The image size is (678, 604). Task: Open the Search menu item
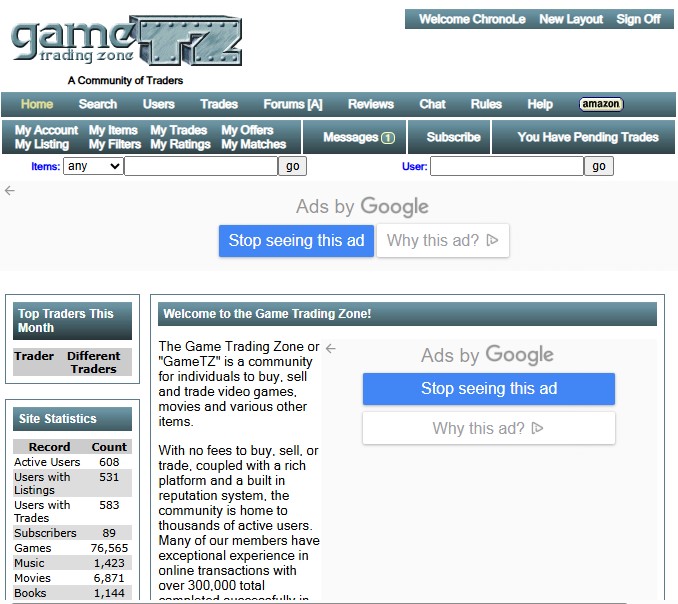(98, 104)
